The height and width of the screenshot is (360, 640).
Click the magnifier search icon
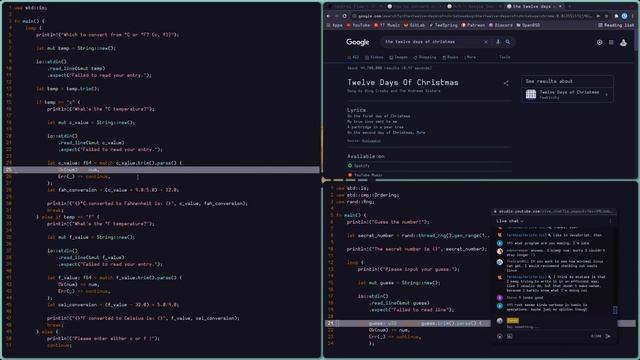click(x=508, y=42)
